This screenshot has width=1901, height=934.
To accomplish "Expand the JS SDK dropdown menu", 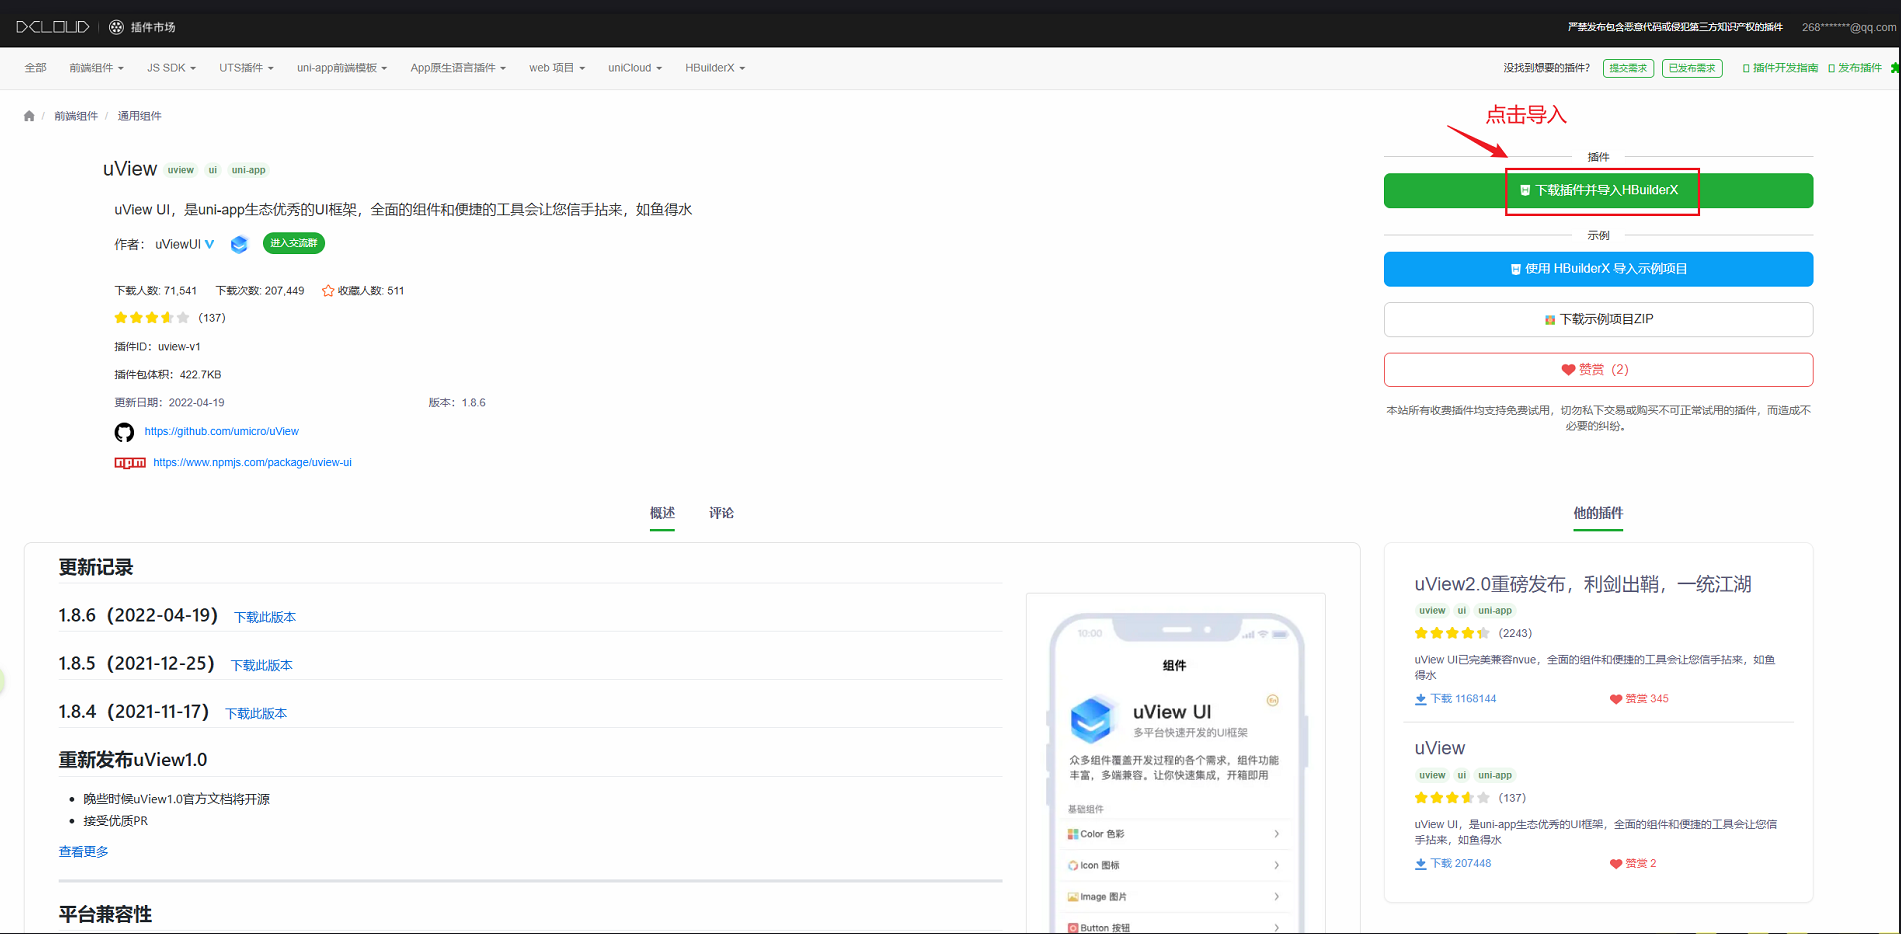I will 171,68.
